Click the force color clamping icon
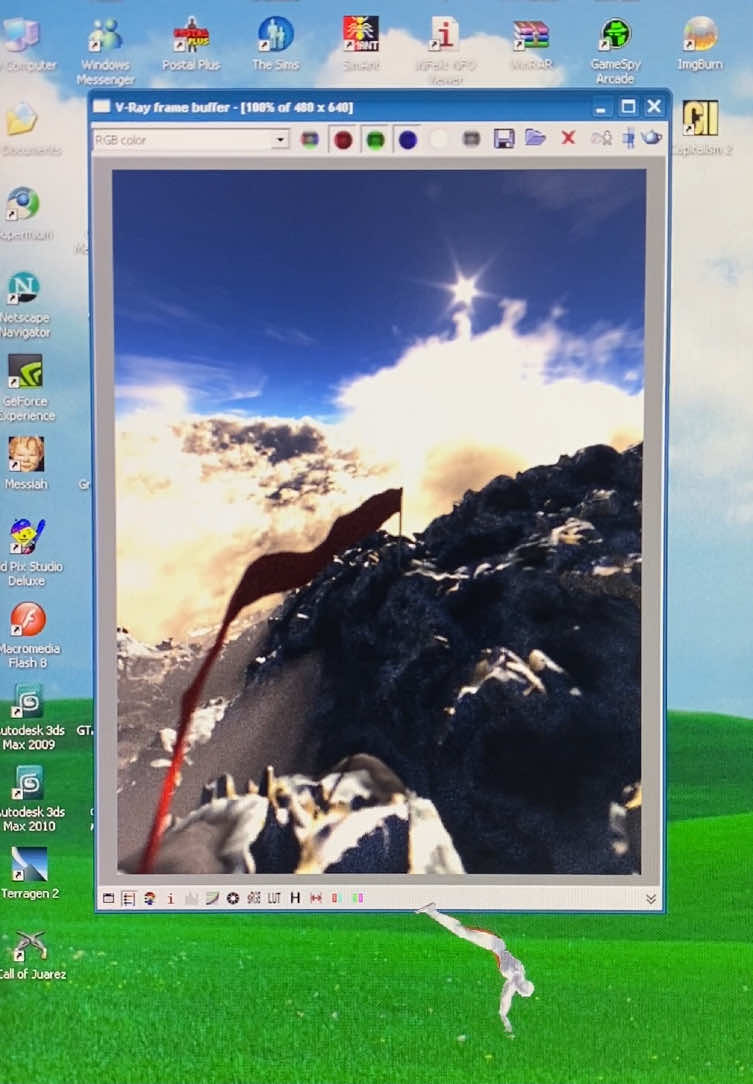 149,898
